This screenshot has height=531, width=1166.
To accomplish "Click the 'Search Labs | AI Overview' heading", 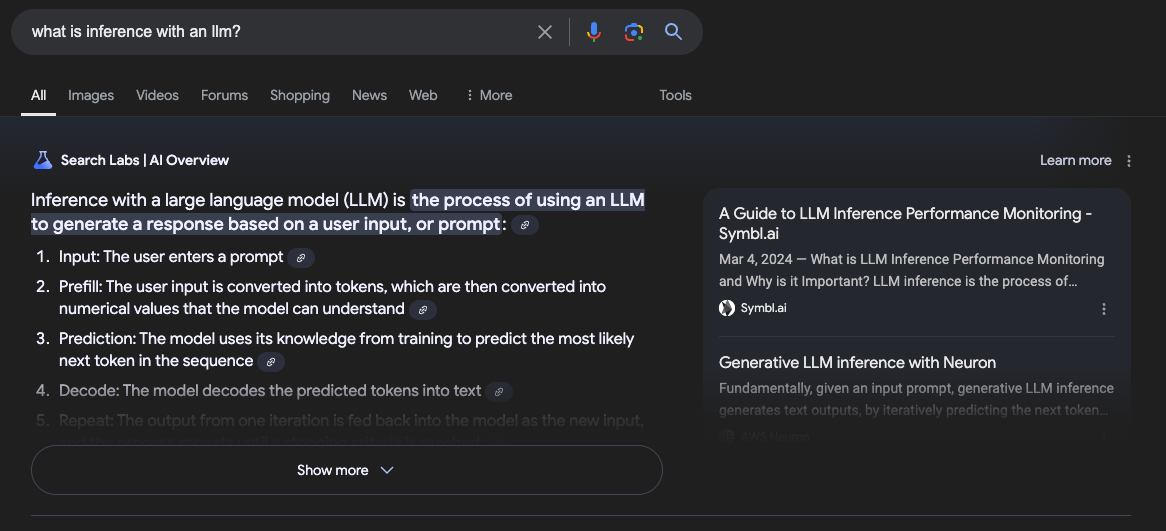I will click(x=145, y=160).
